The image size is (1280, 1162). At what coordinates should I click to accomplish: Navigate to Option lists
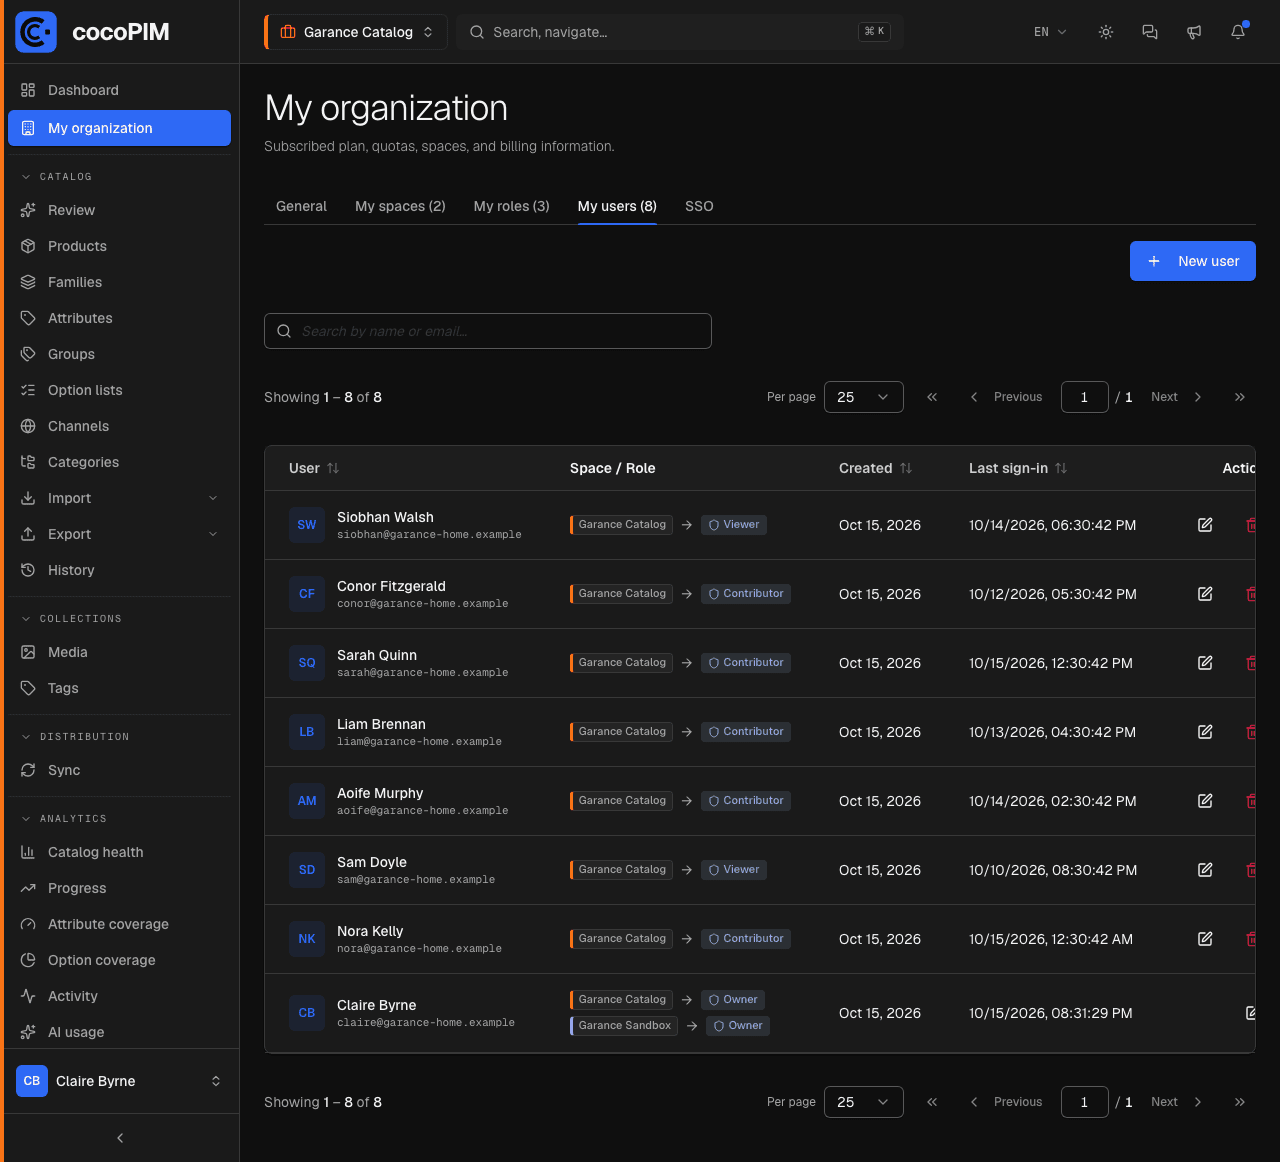coord(120,390)
